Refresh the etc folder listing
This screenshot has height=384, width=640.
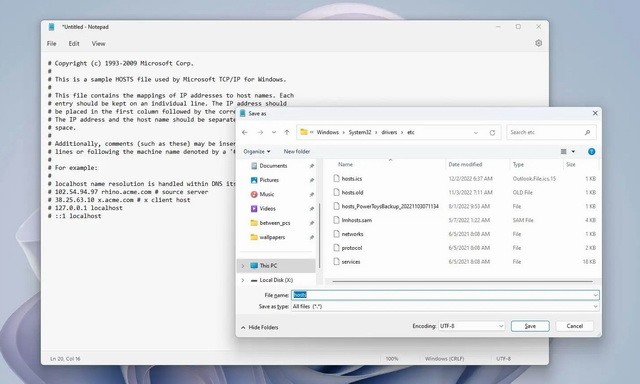pyautogui.click(x=492, y=133)
